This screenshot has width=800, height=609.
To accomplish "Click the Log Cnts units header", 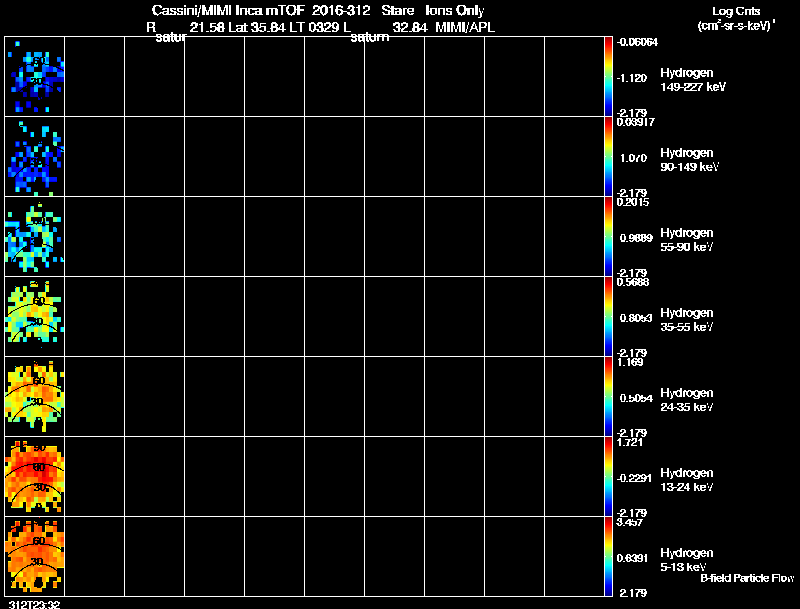I will click(736, 18).
